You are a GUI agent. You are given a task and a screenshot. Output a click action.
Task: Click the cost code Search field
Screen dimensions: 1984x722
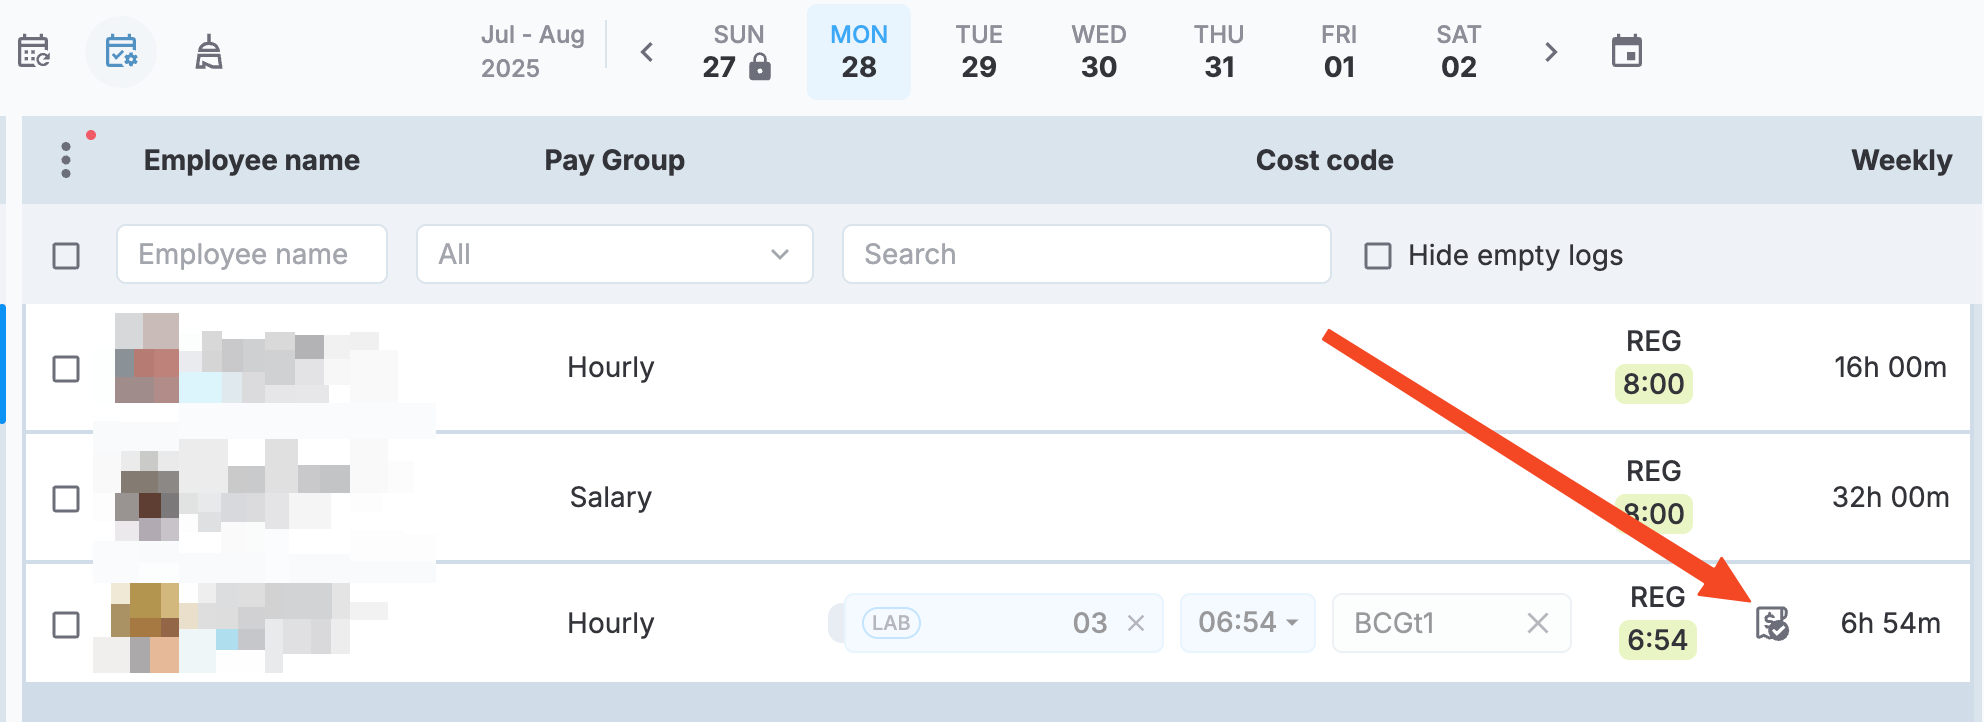pyautogui.click(x=1087, y=254)
